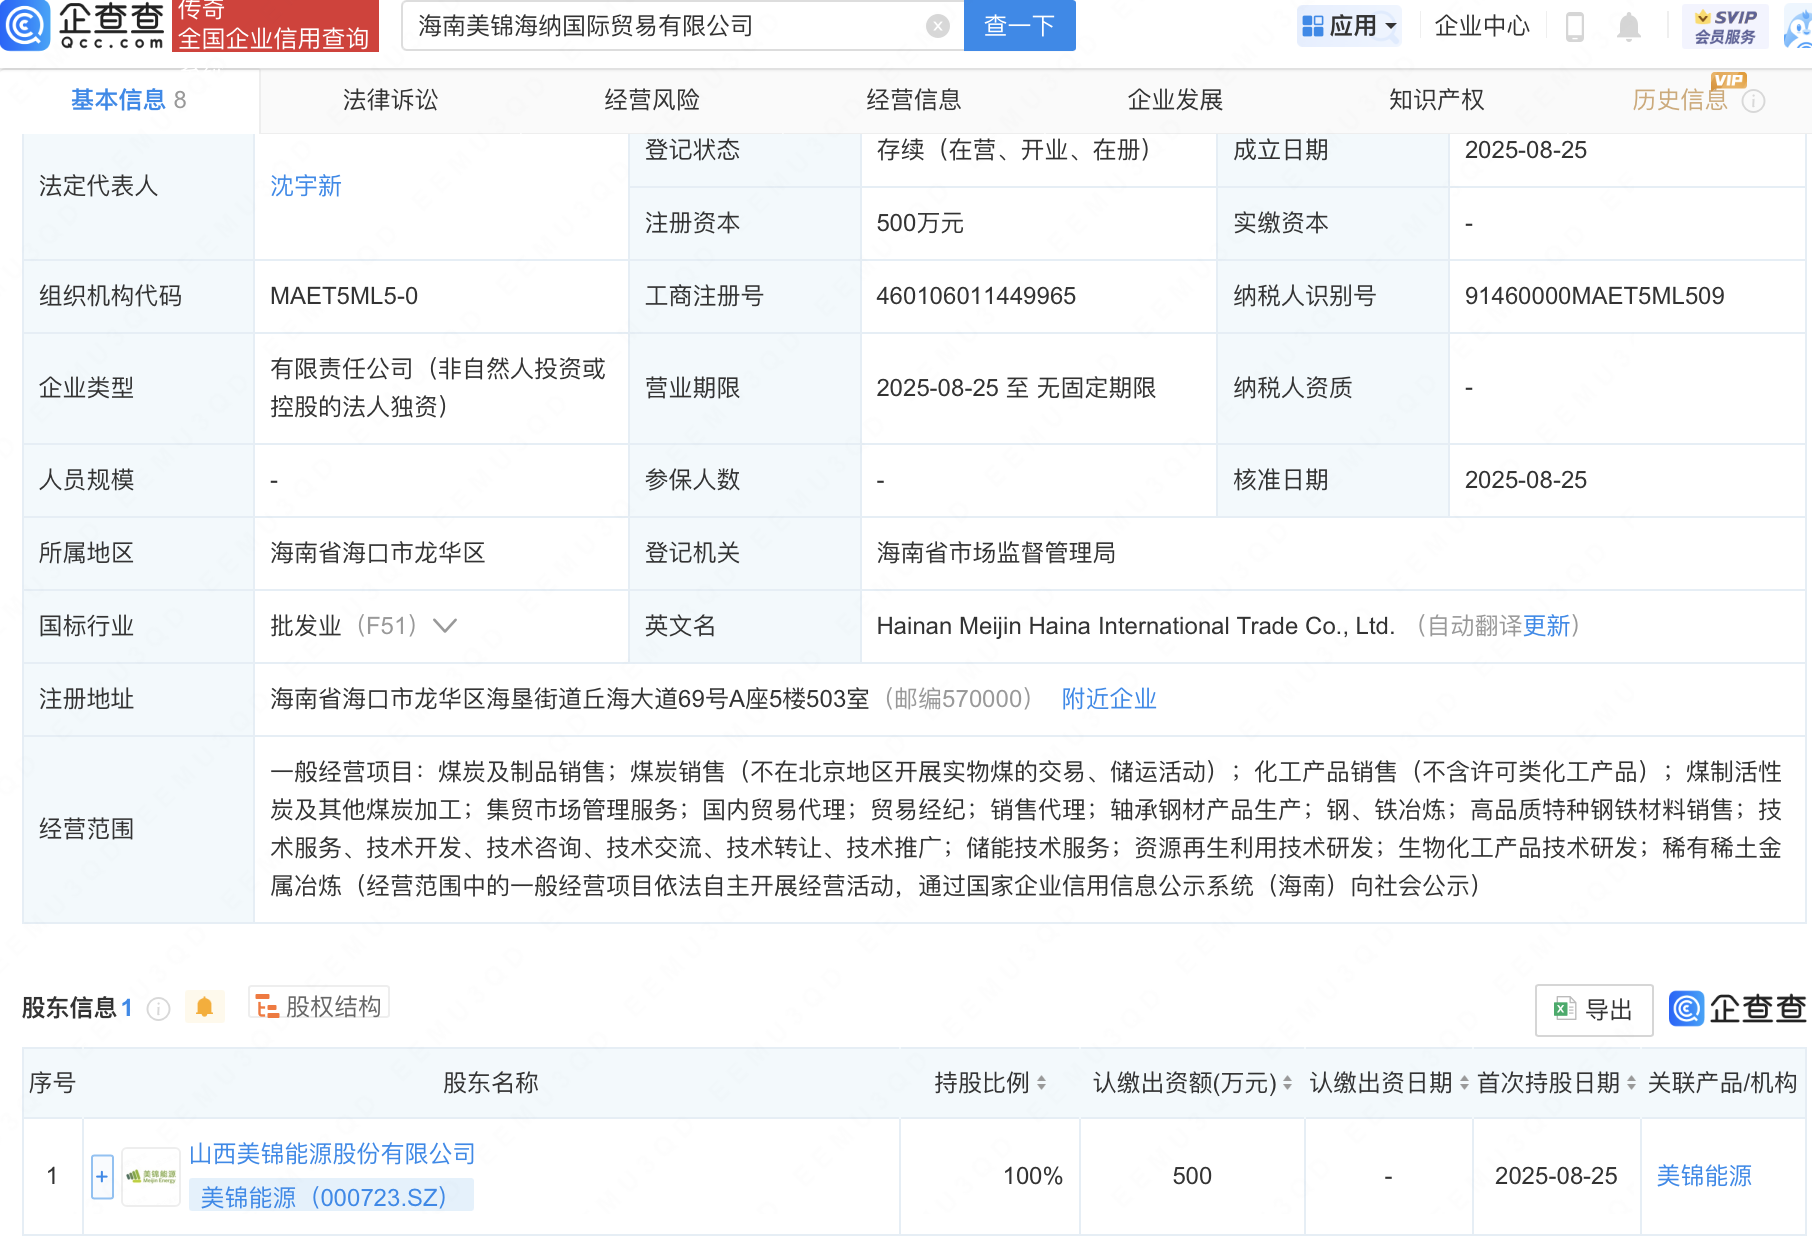Click the 100% shareholding cell
Screen dimensions: 1812x1240
pyautogui.click(x=1033, y=1176)
